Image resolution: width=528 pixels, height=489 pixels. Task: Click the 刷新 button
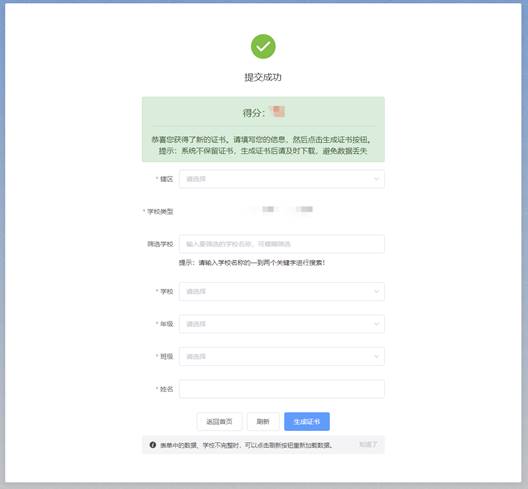tap(263, 421)
